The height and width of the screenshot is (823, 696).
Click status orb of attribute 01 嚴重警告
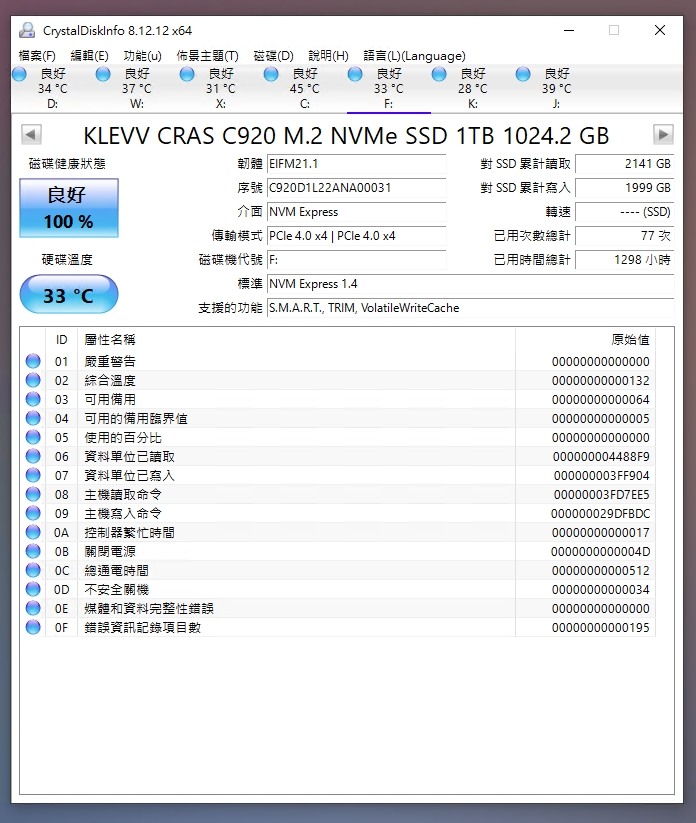pyautogui.click(x=33, y=361)
